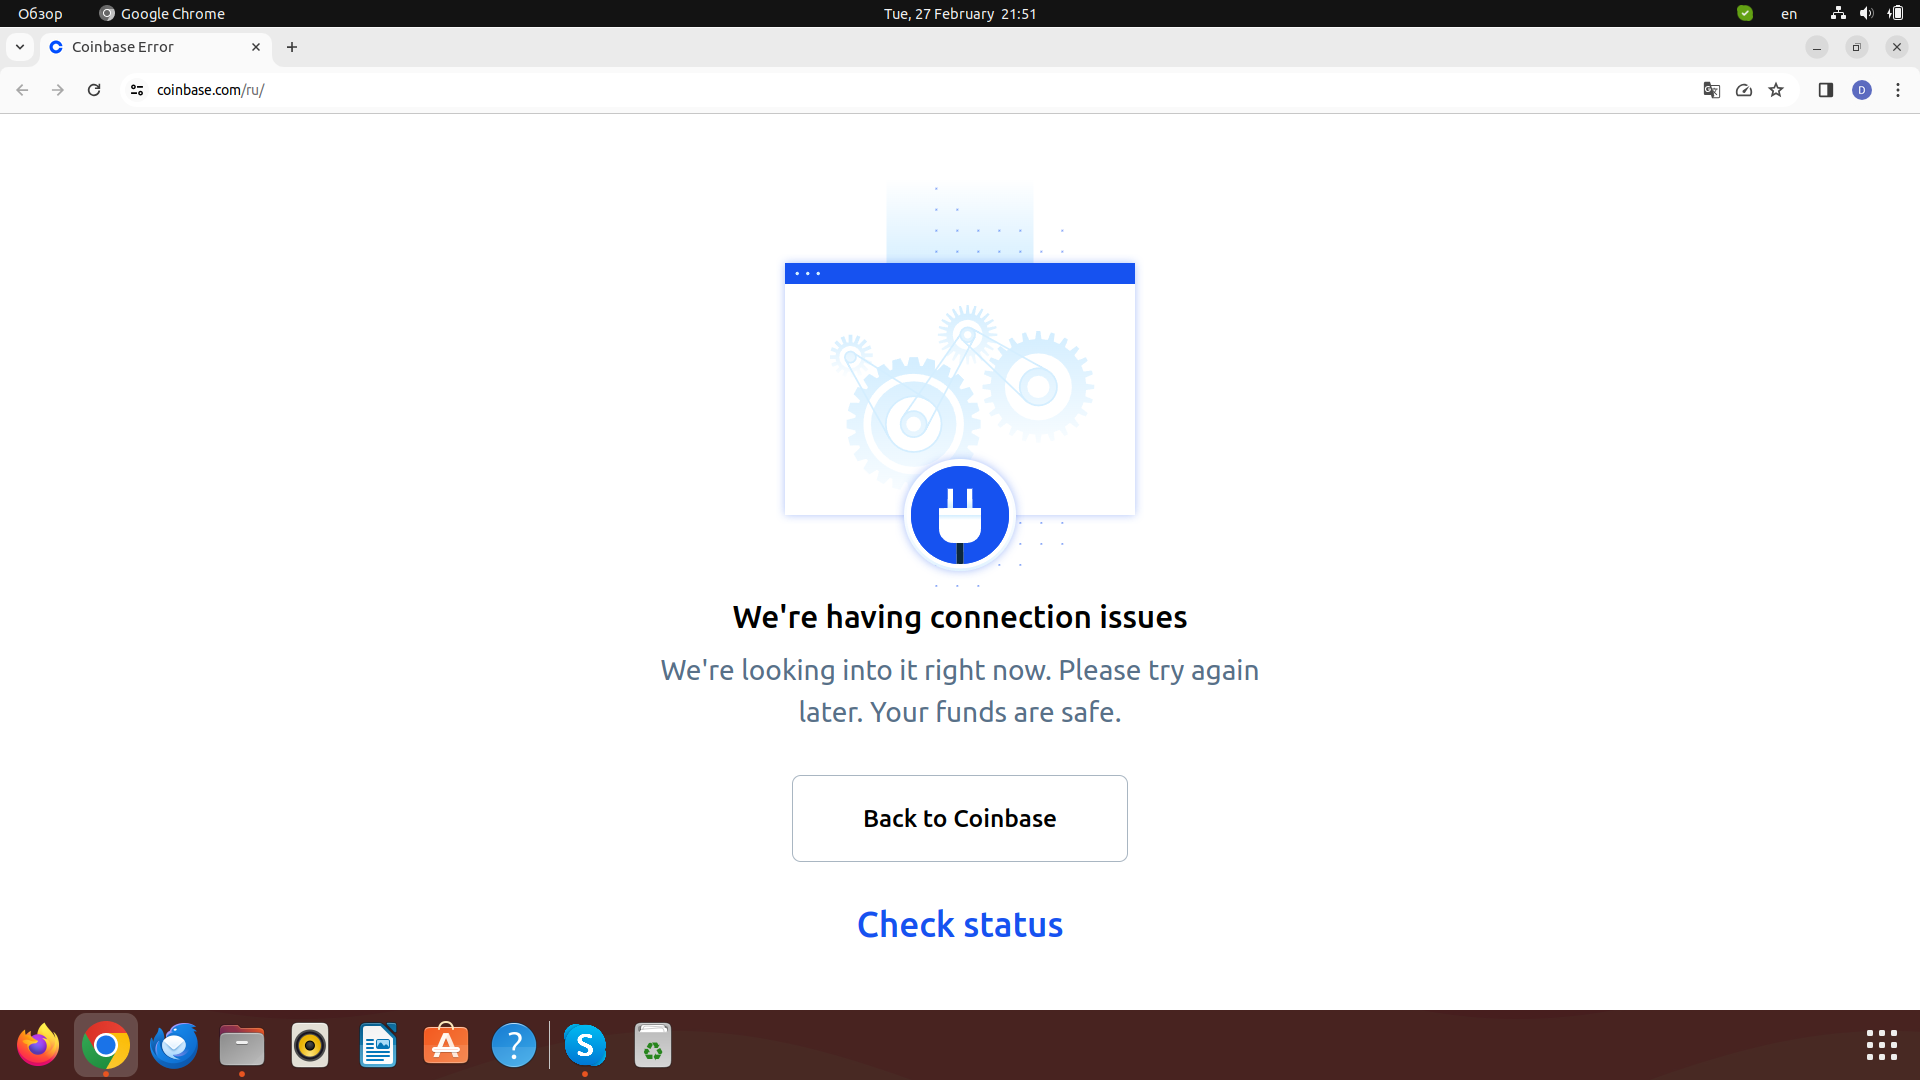Screen dimensions: 1920x1080
Task: Open LibreOffice Writer from the dock
Action: click(x=378, y=1046)
